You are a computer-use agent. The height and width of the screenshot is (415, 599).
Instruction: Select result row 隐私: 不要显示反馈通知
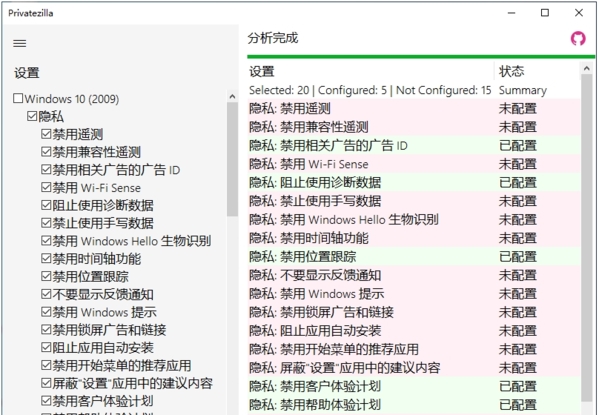pos(414,275)
